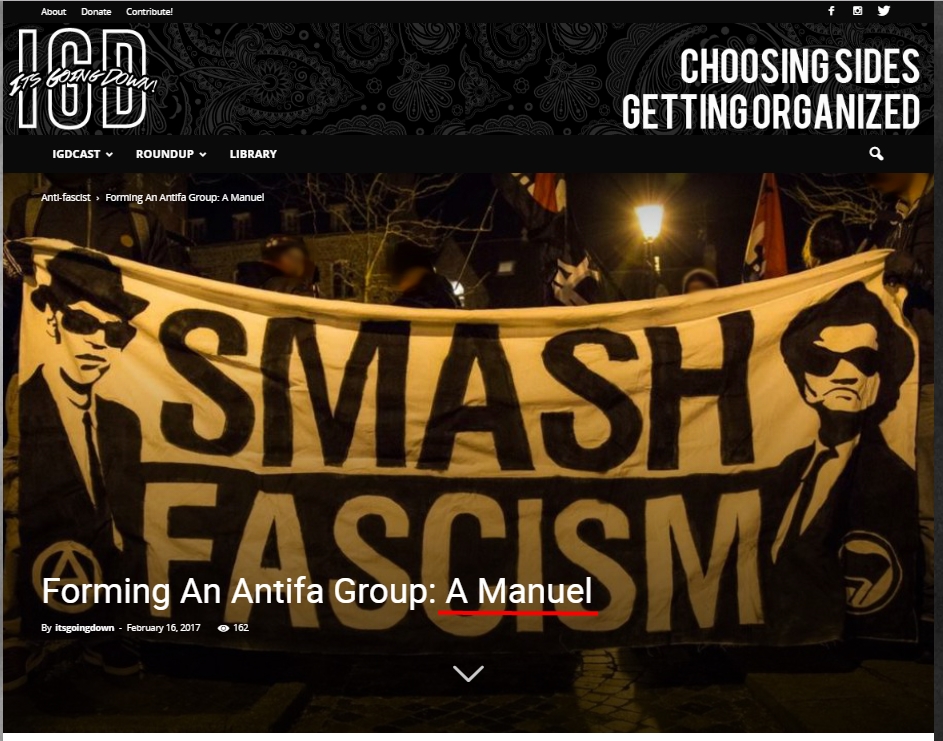Click the eye views icon beside 162
The width and height of the screenshot is (943, 741).
coord(223,628)
